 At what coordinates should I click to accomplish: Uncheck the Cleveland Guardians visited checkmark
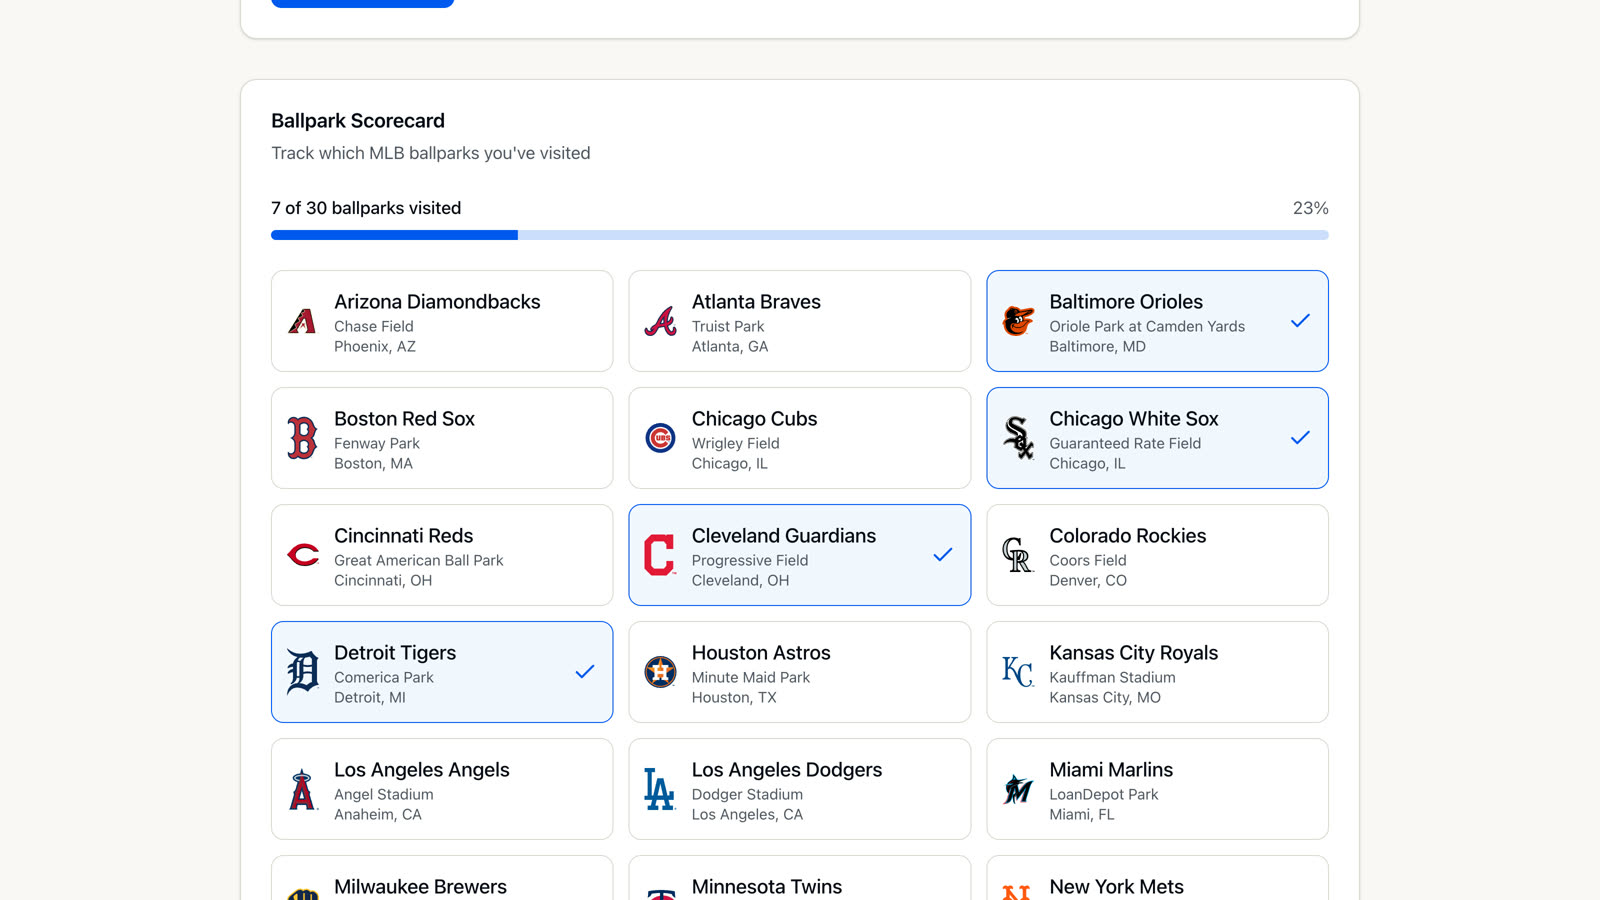pos(942,555)
